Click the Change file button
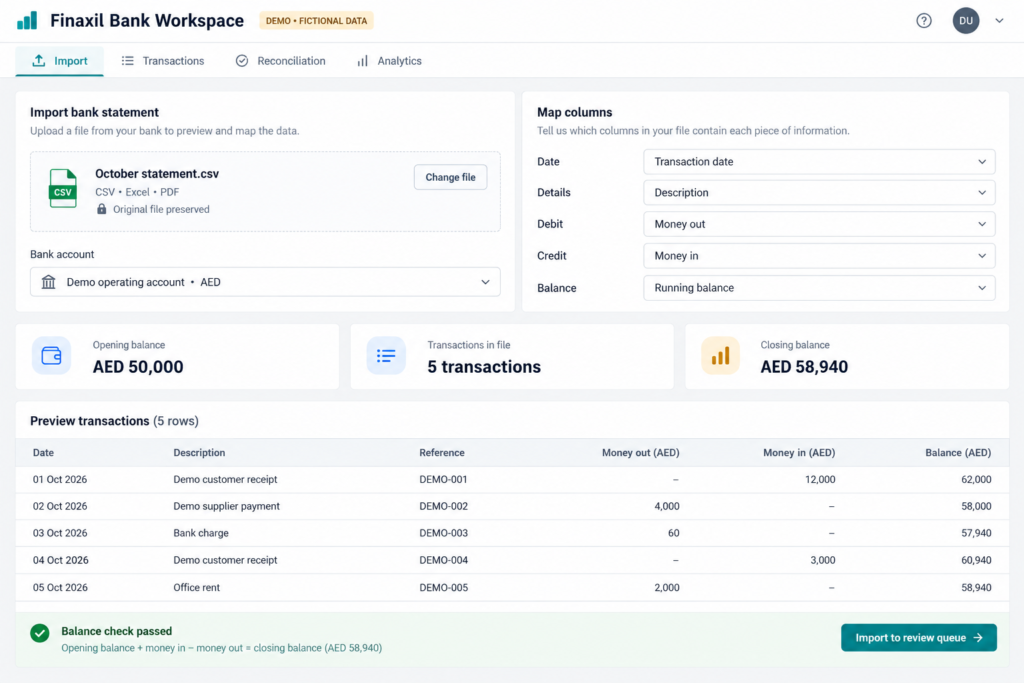 tap(451, 177)
